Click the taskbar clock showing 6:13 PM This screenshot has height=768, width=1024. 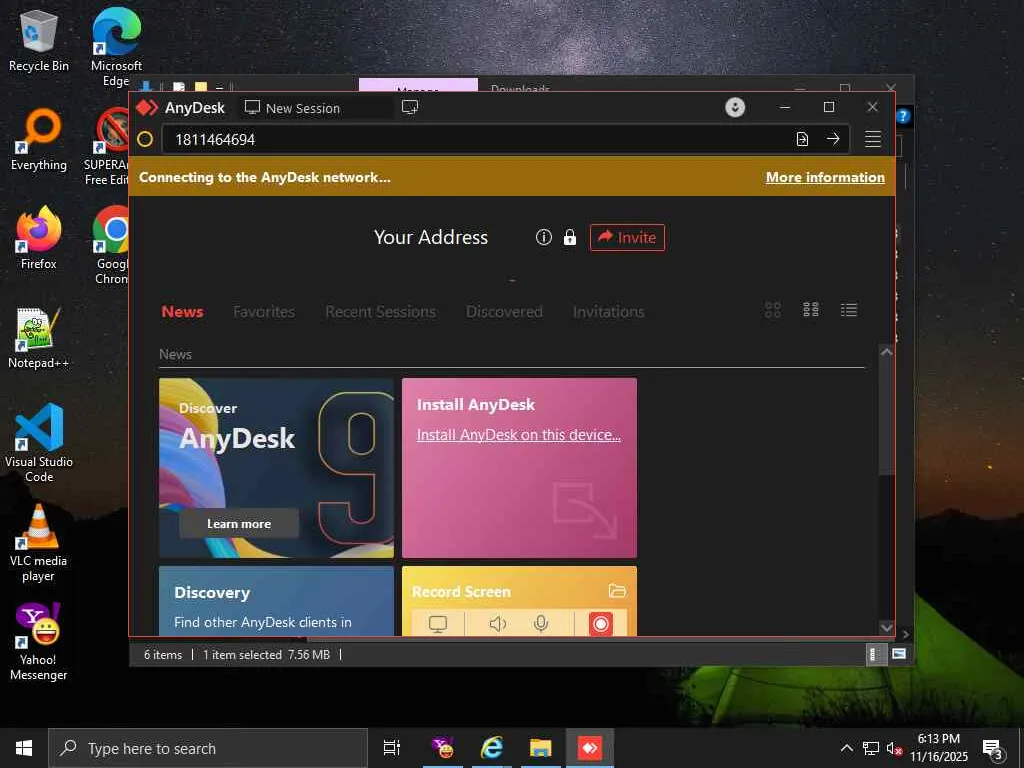click(x=938, y=748)
